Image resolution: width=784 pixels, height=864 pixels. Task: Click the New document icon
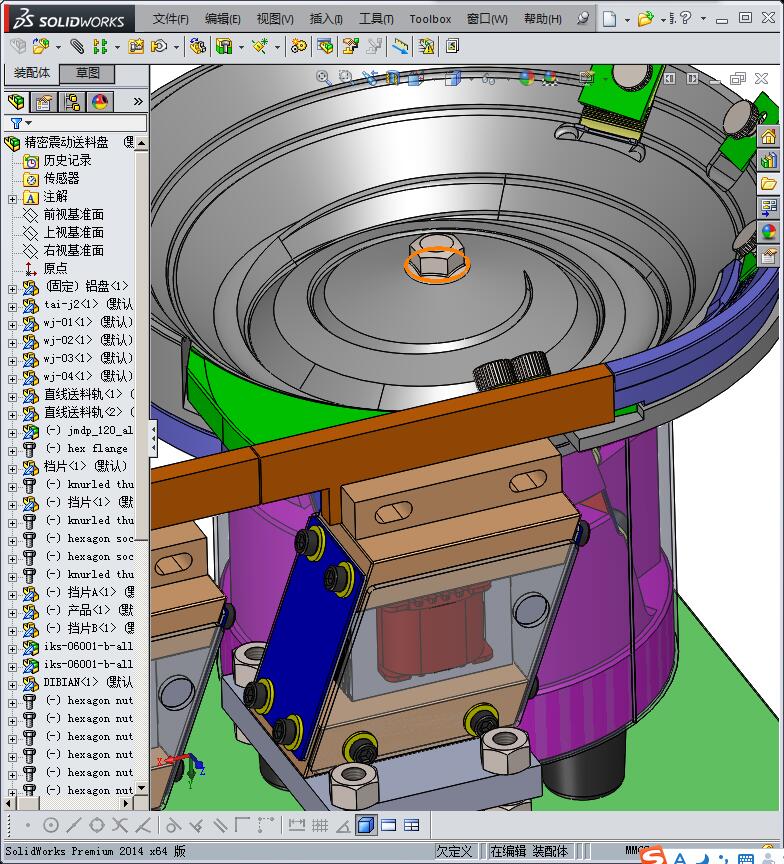coord(609,19)
